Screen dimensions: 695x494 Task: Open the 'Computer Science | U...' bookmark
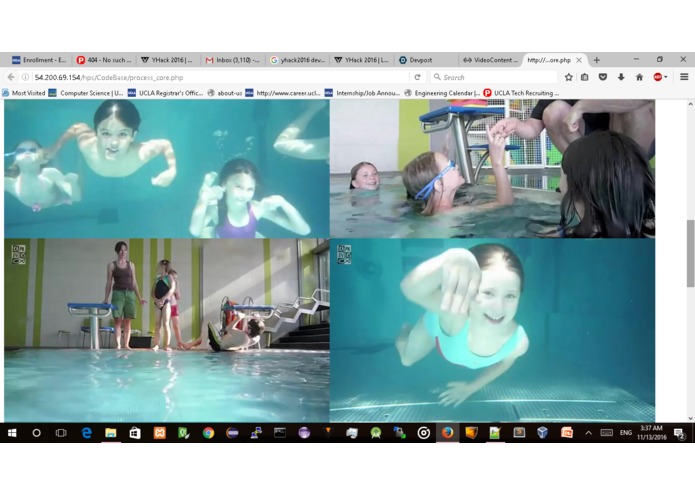(86, 93)
